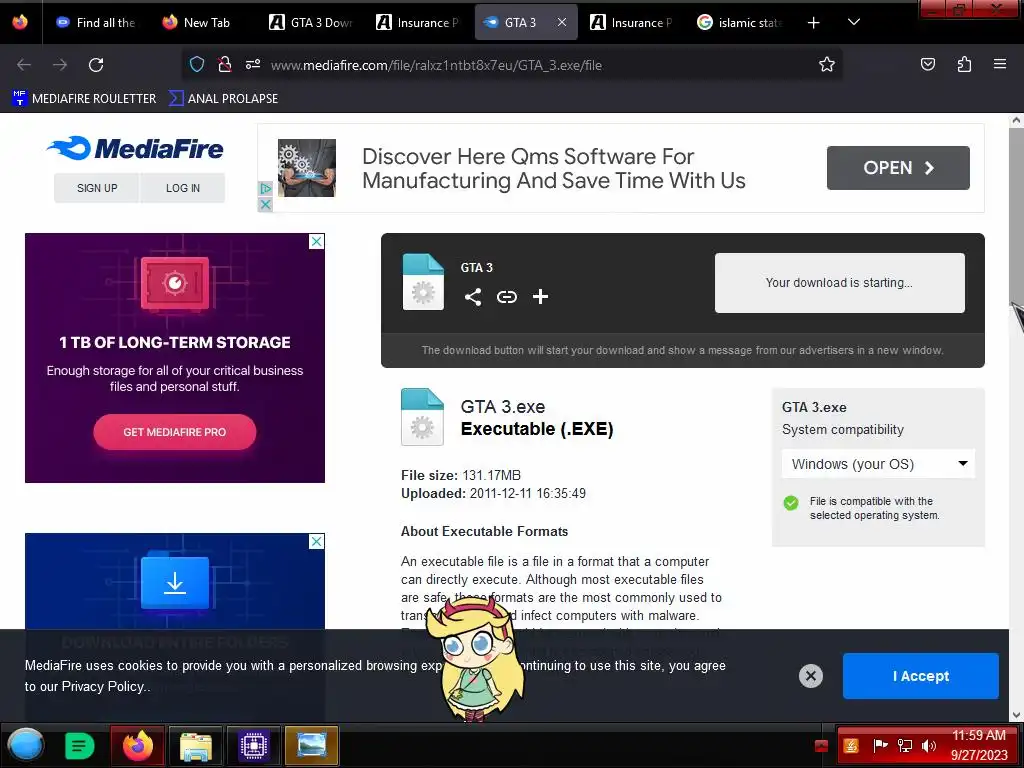Copy link using the chain icon
The width and height of the screenshot is (1024, 768).
pyautogui.click(x=507, y=297)
